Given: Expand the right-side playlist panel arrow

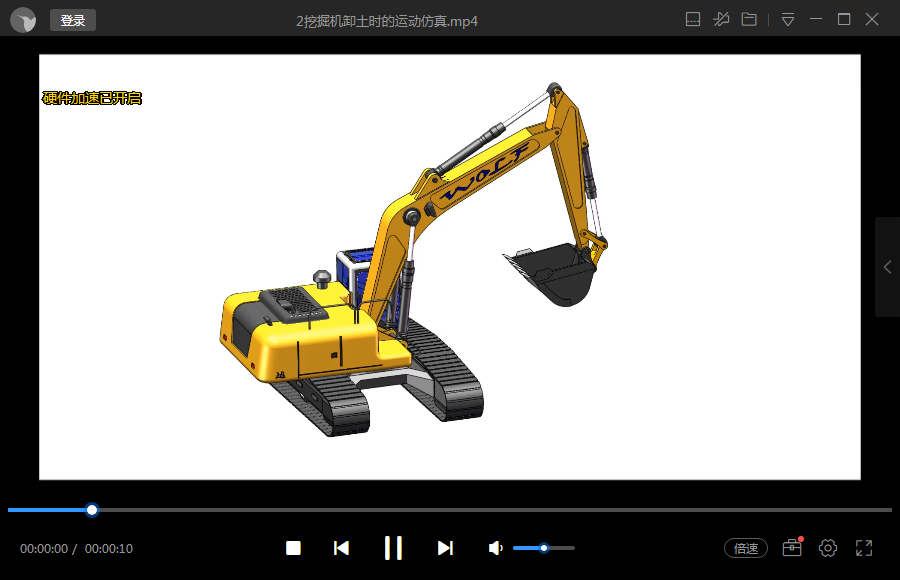Looking at the screenshot, I should click(887, 267).
